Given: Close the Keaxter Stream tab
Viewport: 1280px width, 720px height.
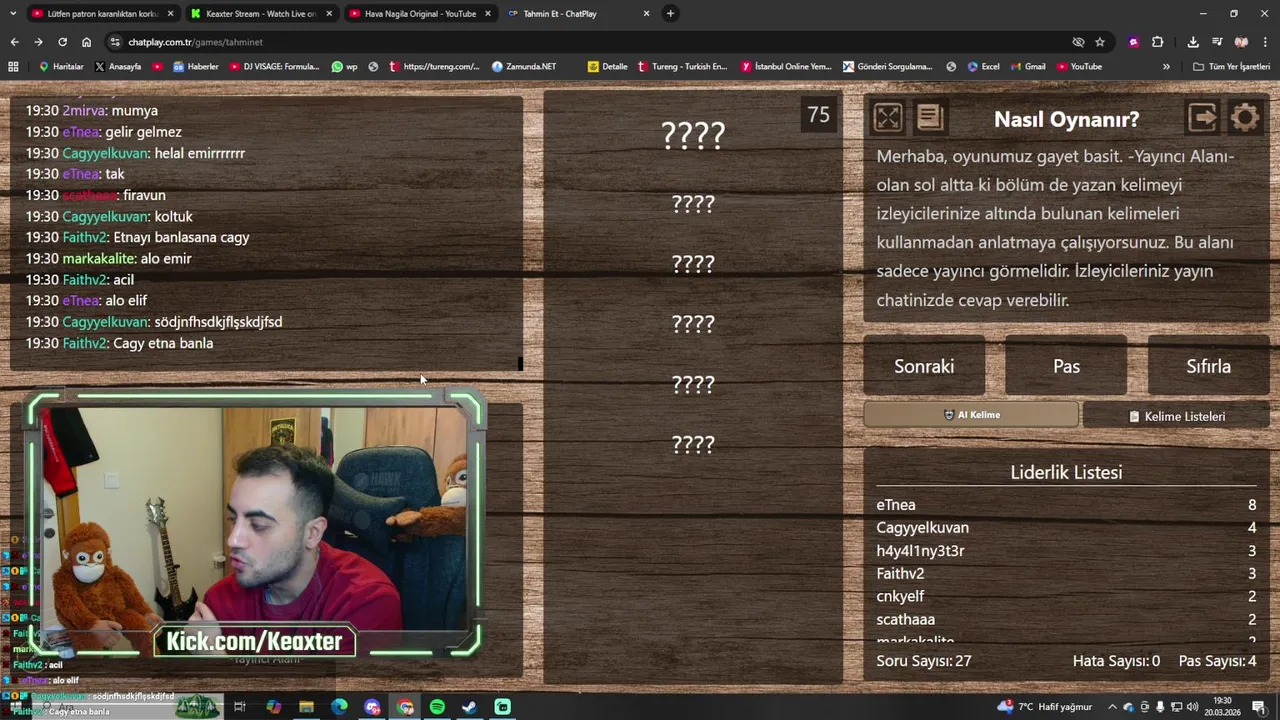Looking at the screenshot, I should point(329,14).
